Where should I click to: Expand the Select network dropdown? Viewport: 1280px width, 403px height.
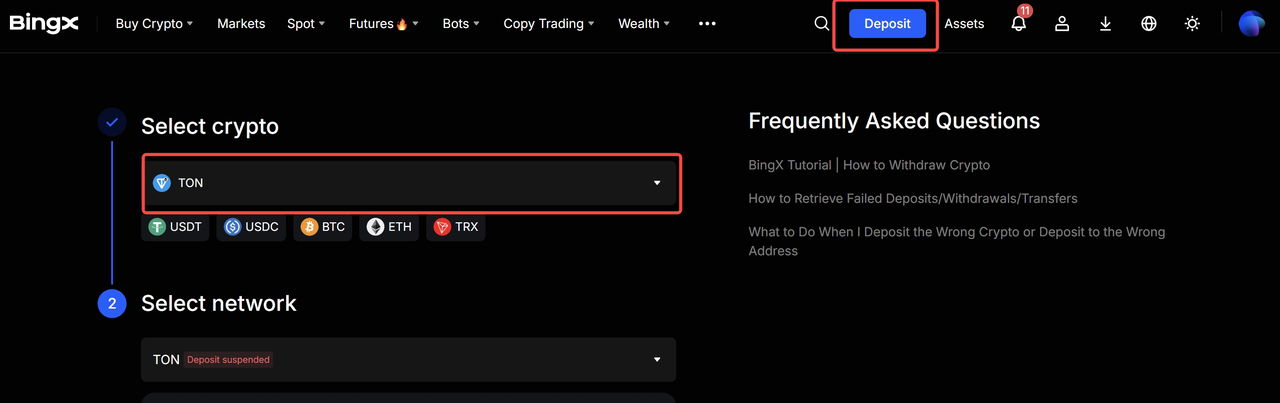(408, 359)
